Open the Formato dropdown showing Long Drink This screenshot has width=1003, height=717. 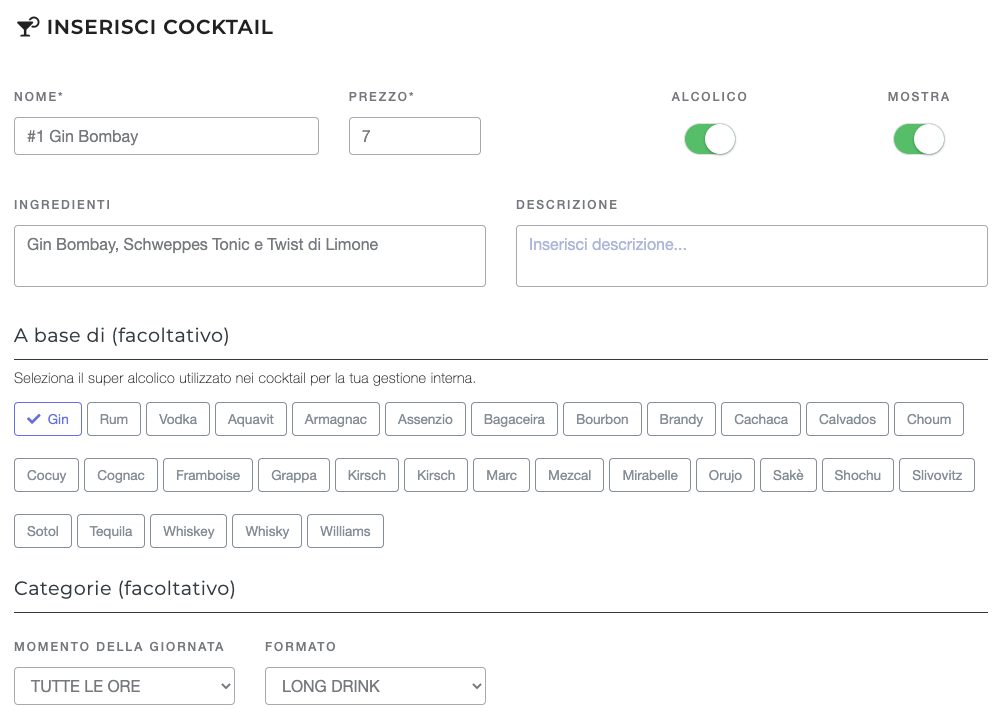click(375, 686)
